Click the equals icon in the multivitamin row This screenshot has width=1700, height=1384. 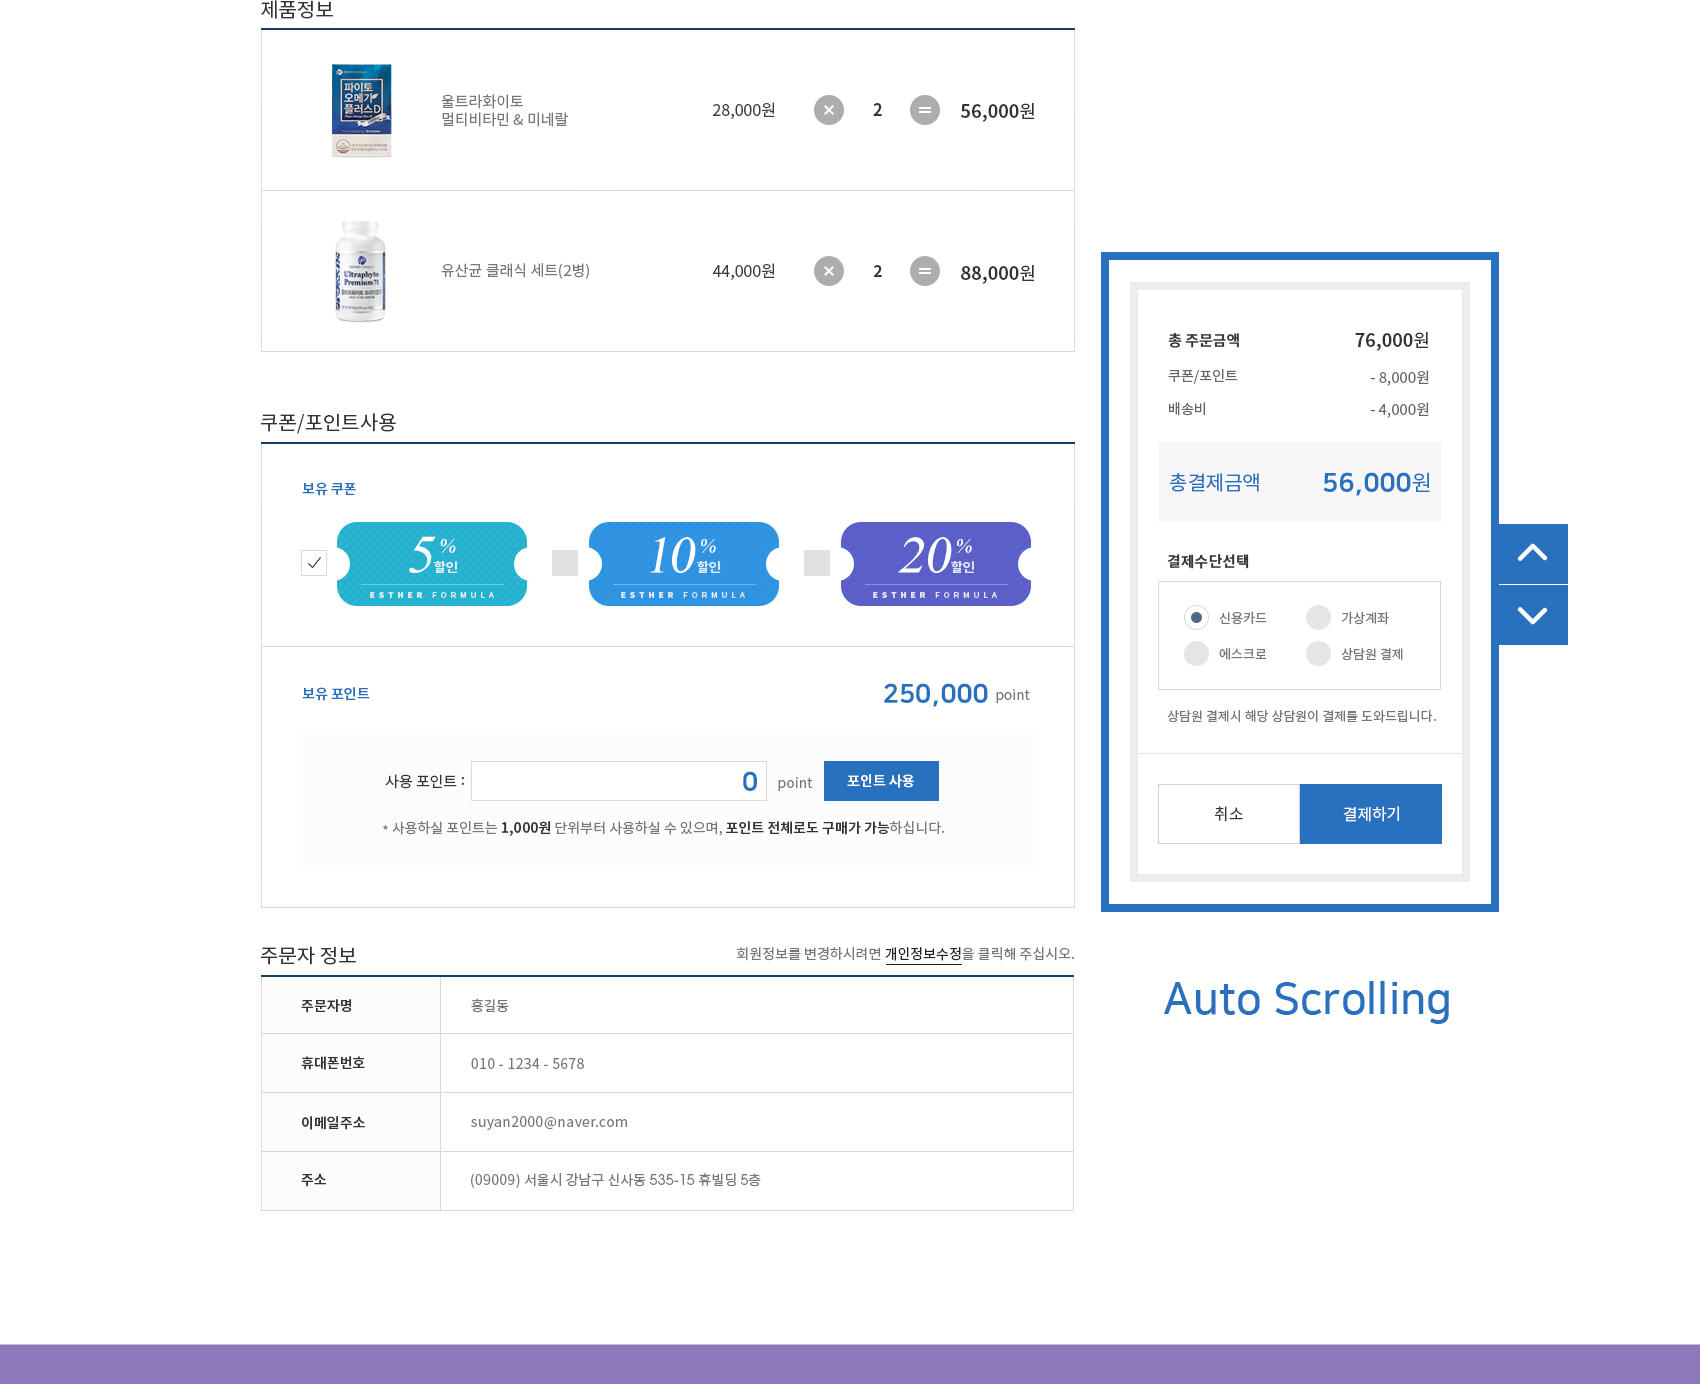[924, 110]
